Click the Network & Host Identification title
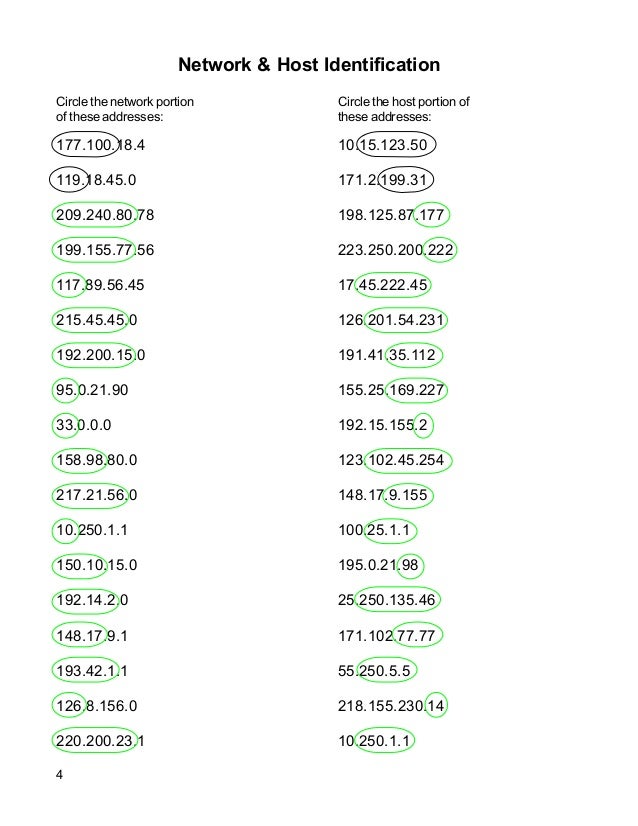 pos(309,65)
